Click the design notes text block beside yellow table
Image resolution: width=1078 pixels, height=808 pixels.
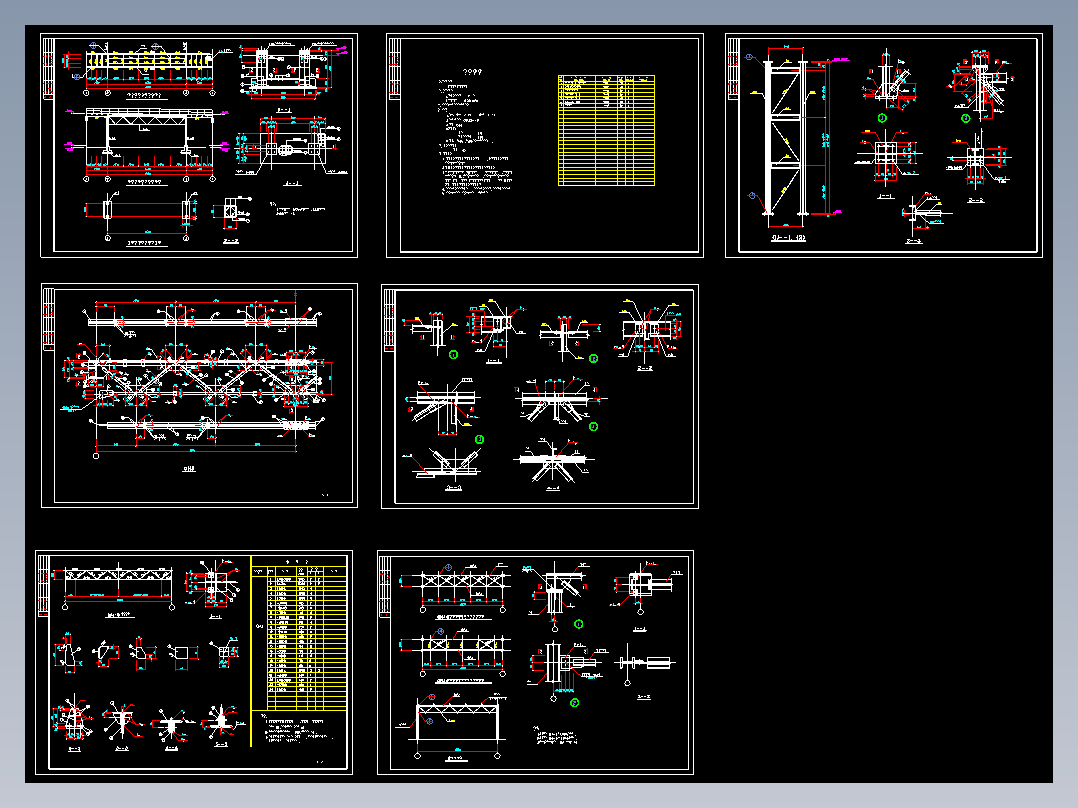(474, 133)
